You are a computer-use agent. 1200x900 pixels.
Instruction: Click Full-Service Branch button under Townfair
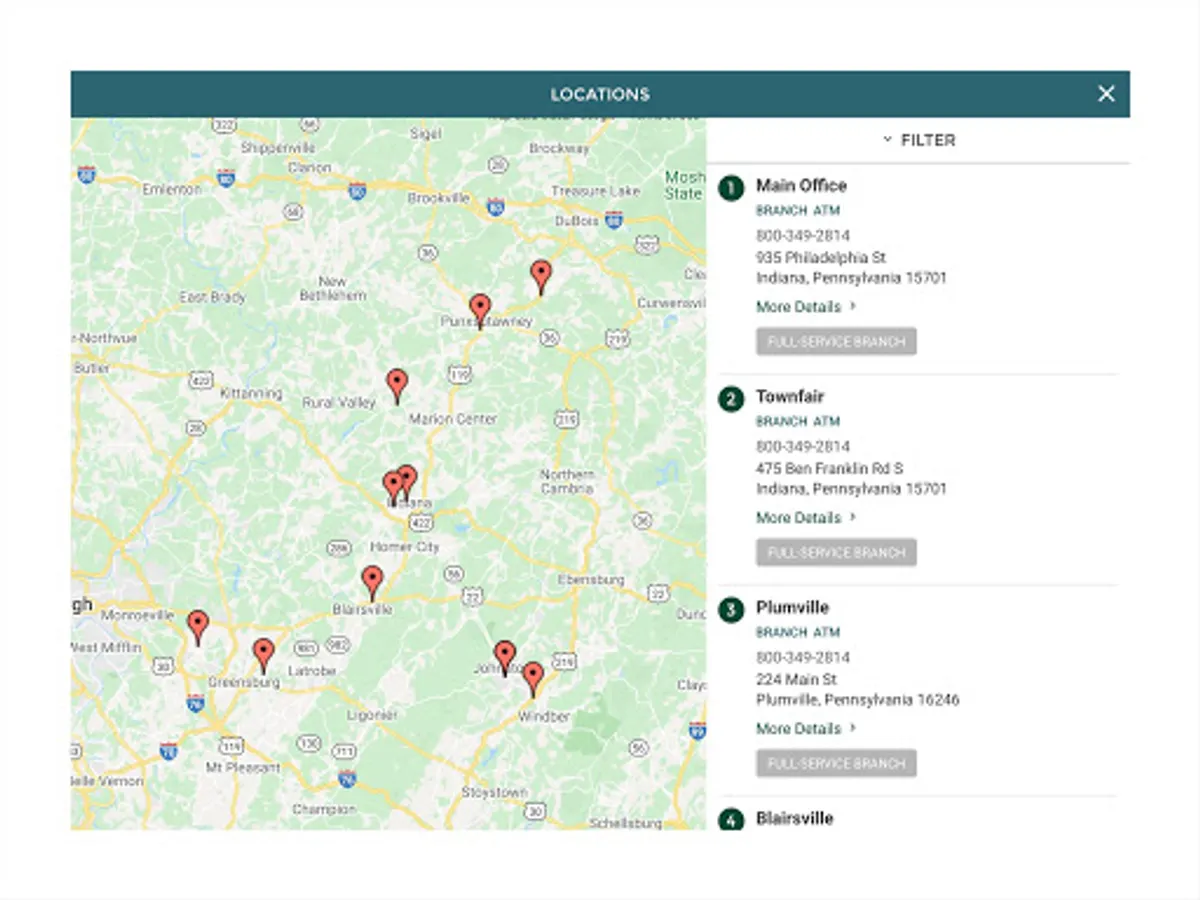pyautogui.click(x=836, y=553)
